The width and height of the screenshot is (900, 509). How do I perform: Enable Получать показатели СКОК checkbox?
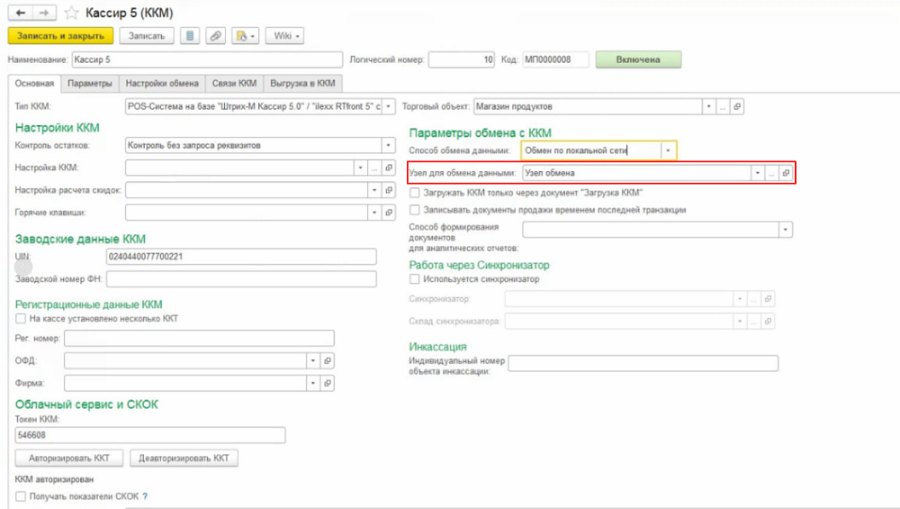click(x=21, y=496)
